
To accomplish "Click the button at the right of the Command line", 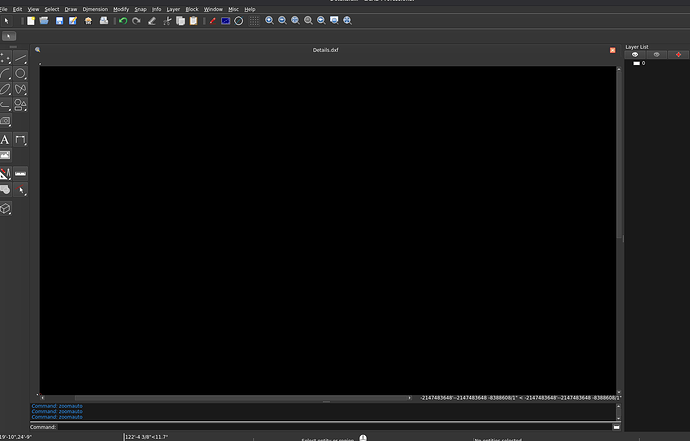I will point(617,427).
